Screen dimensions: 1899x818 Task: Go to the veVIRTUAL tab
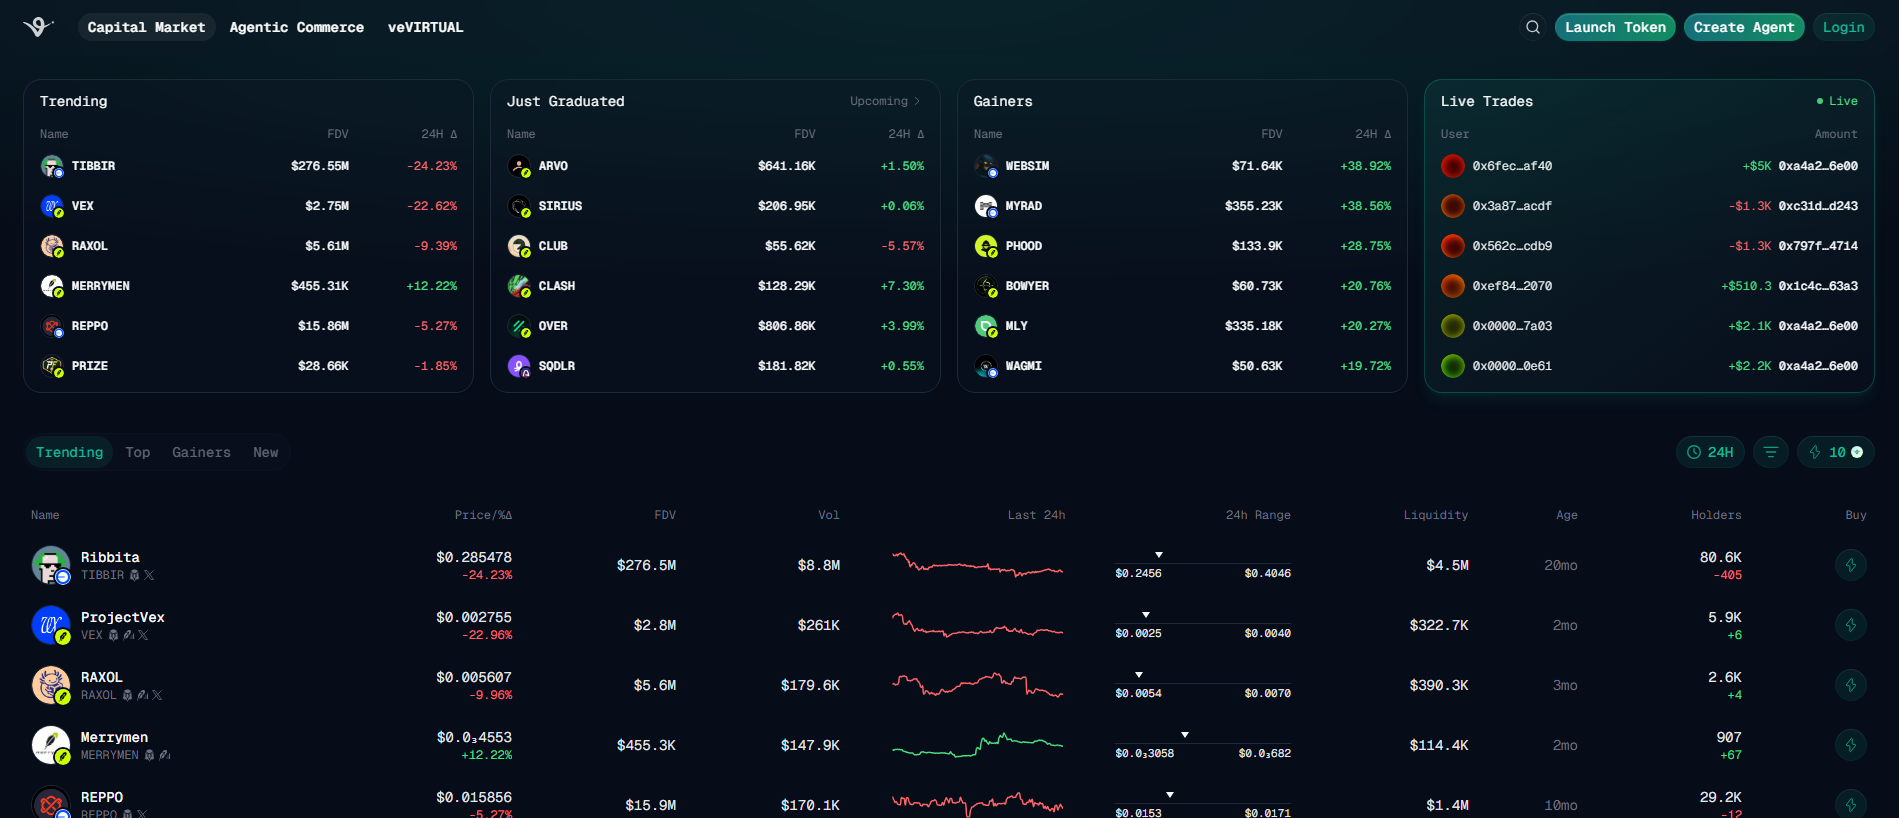(426, 27)
